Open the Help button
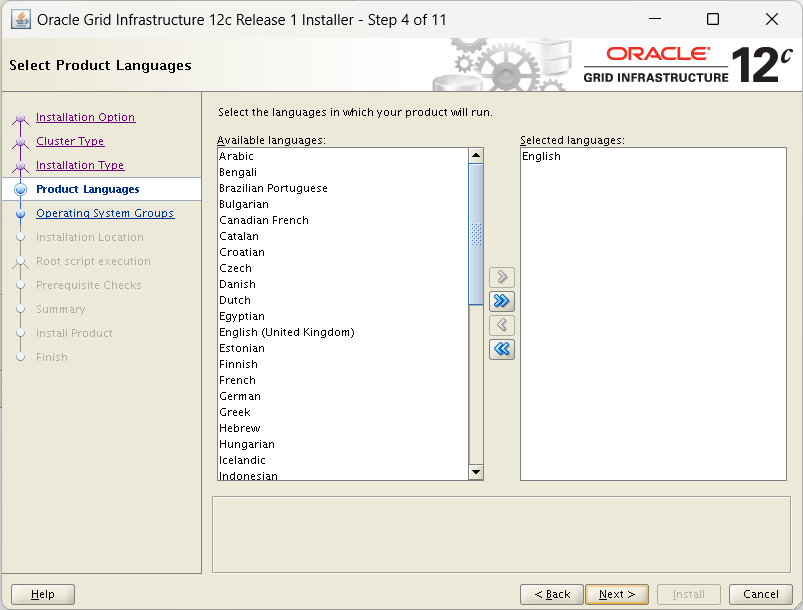This screenshot has height=610, width=803. point(43,594)
